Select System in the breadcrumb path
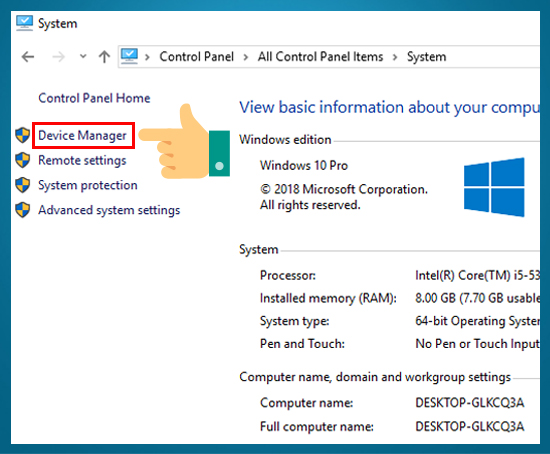Screen dimensions: 550x454 pos(427,57)
